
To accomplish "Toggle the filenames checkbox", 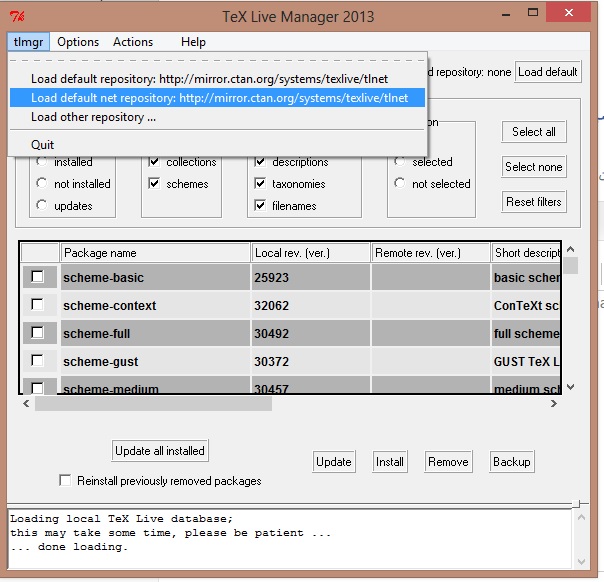I will click(260, 205).
